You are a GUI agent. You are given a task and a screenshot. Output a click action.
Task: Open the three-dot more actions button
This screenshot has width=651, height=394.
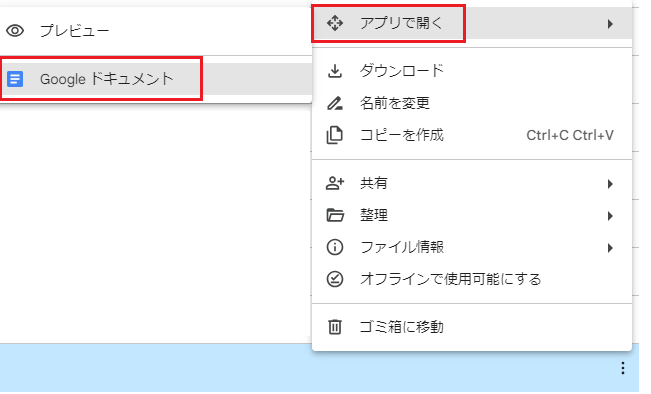622,368
